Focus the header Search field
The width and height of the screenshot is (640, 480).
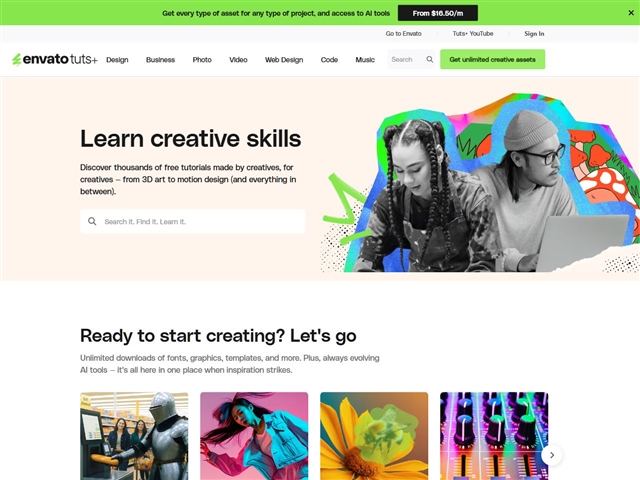pyautogui.click(x=407, y=60)
